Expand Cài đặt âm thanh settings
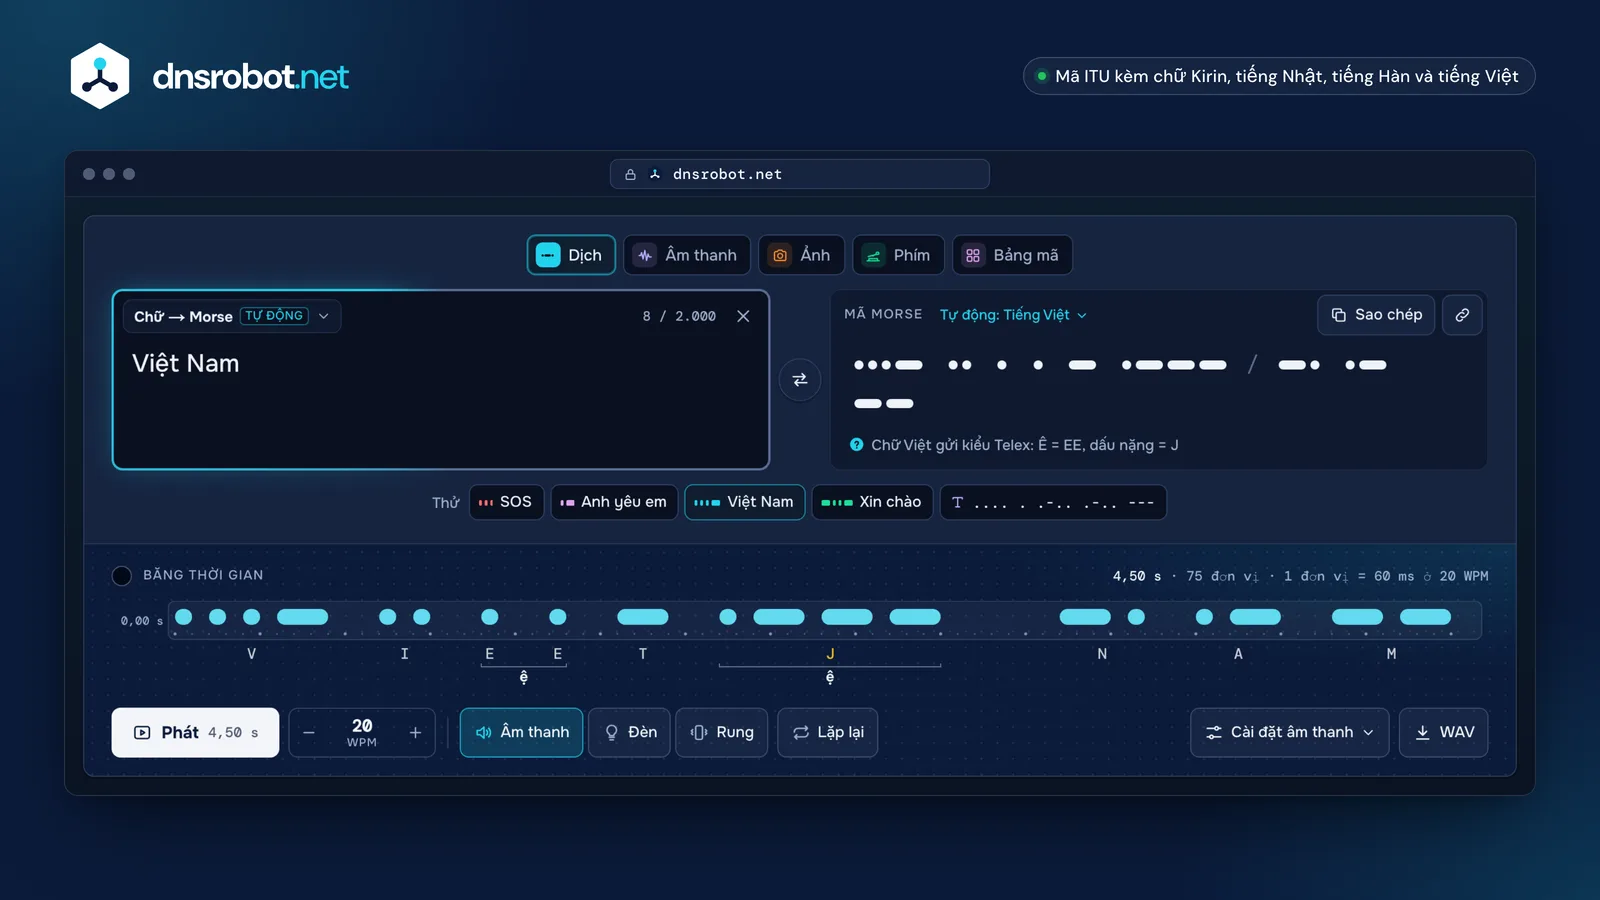Screen dimensions: 1600x900 click(1290, 733)
